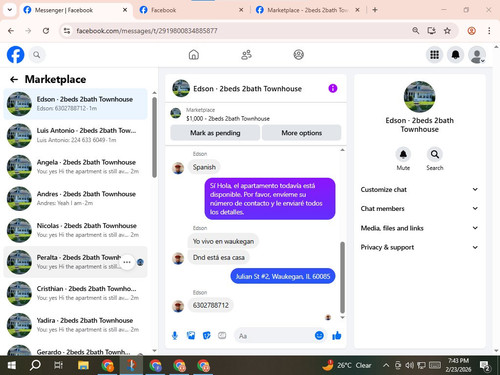Expand the Privacy & support section
Image resolution: width=500 pixels, height=375 pixels.
pyautogui.click(x=419, y=247)
